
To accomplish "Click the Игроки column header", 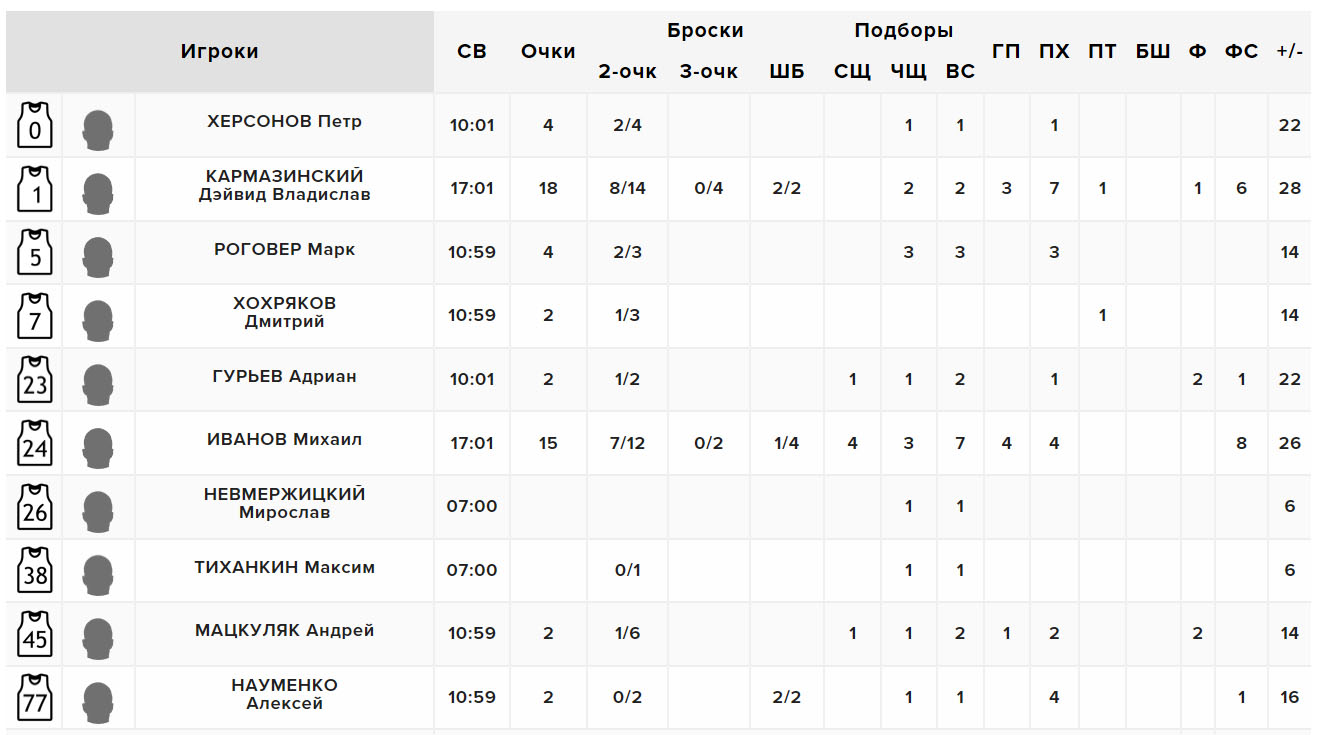I will point(220,51).
